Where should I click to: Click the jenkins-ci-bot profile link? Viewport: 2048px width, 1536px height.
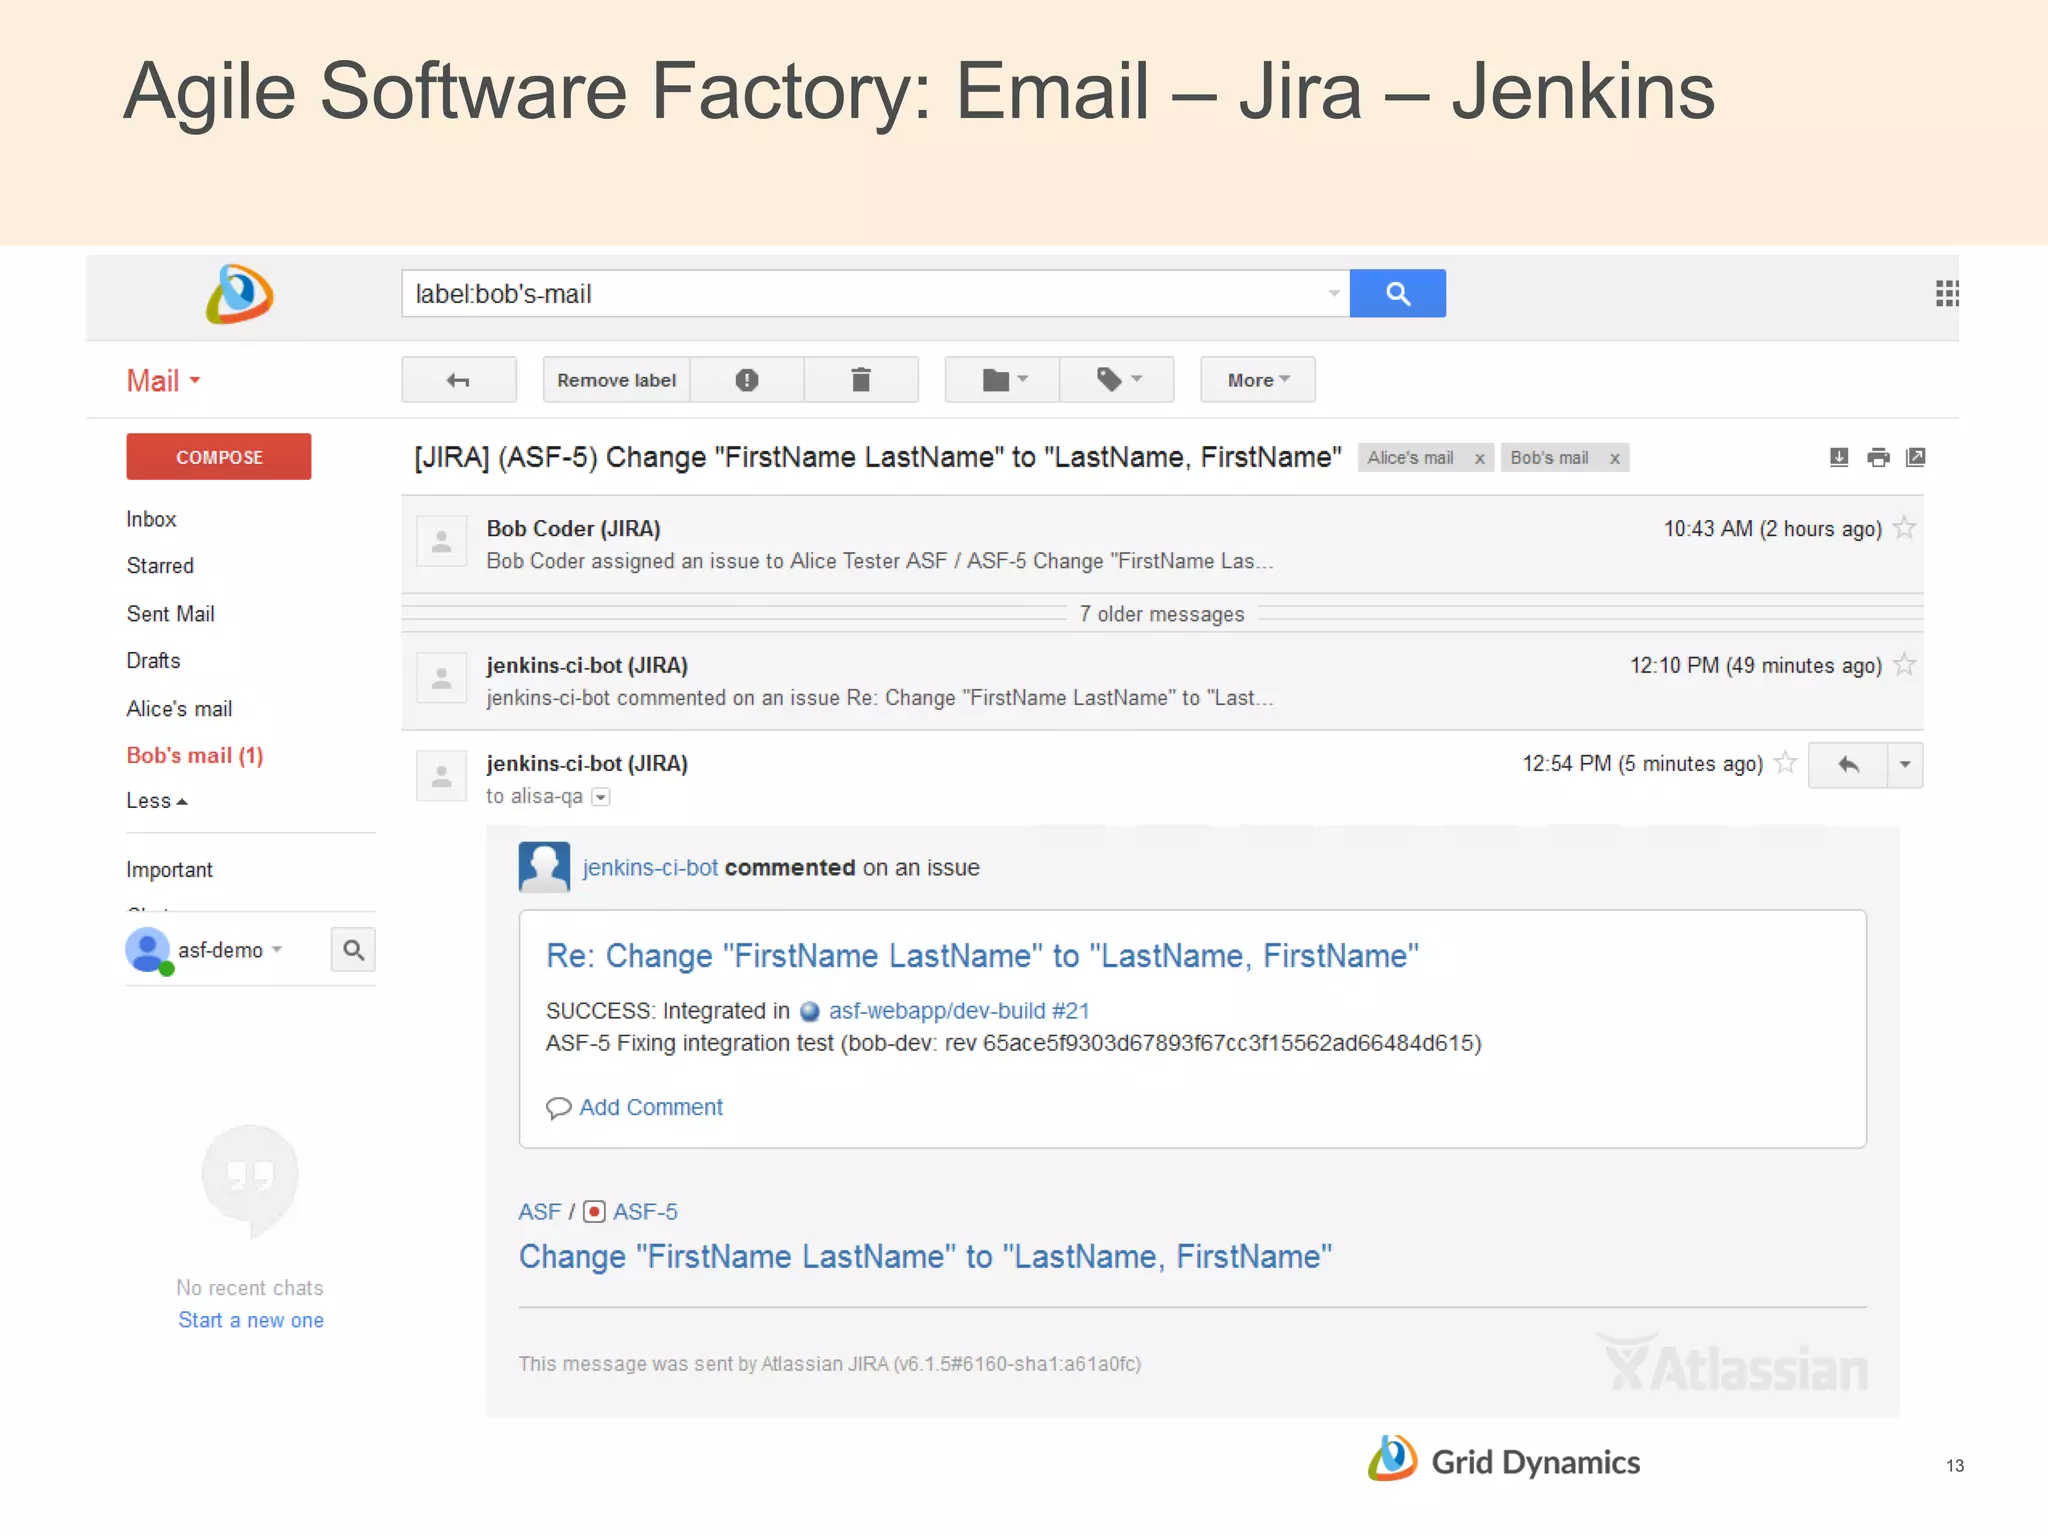coord(650,868)
